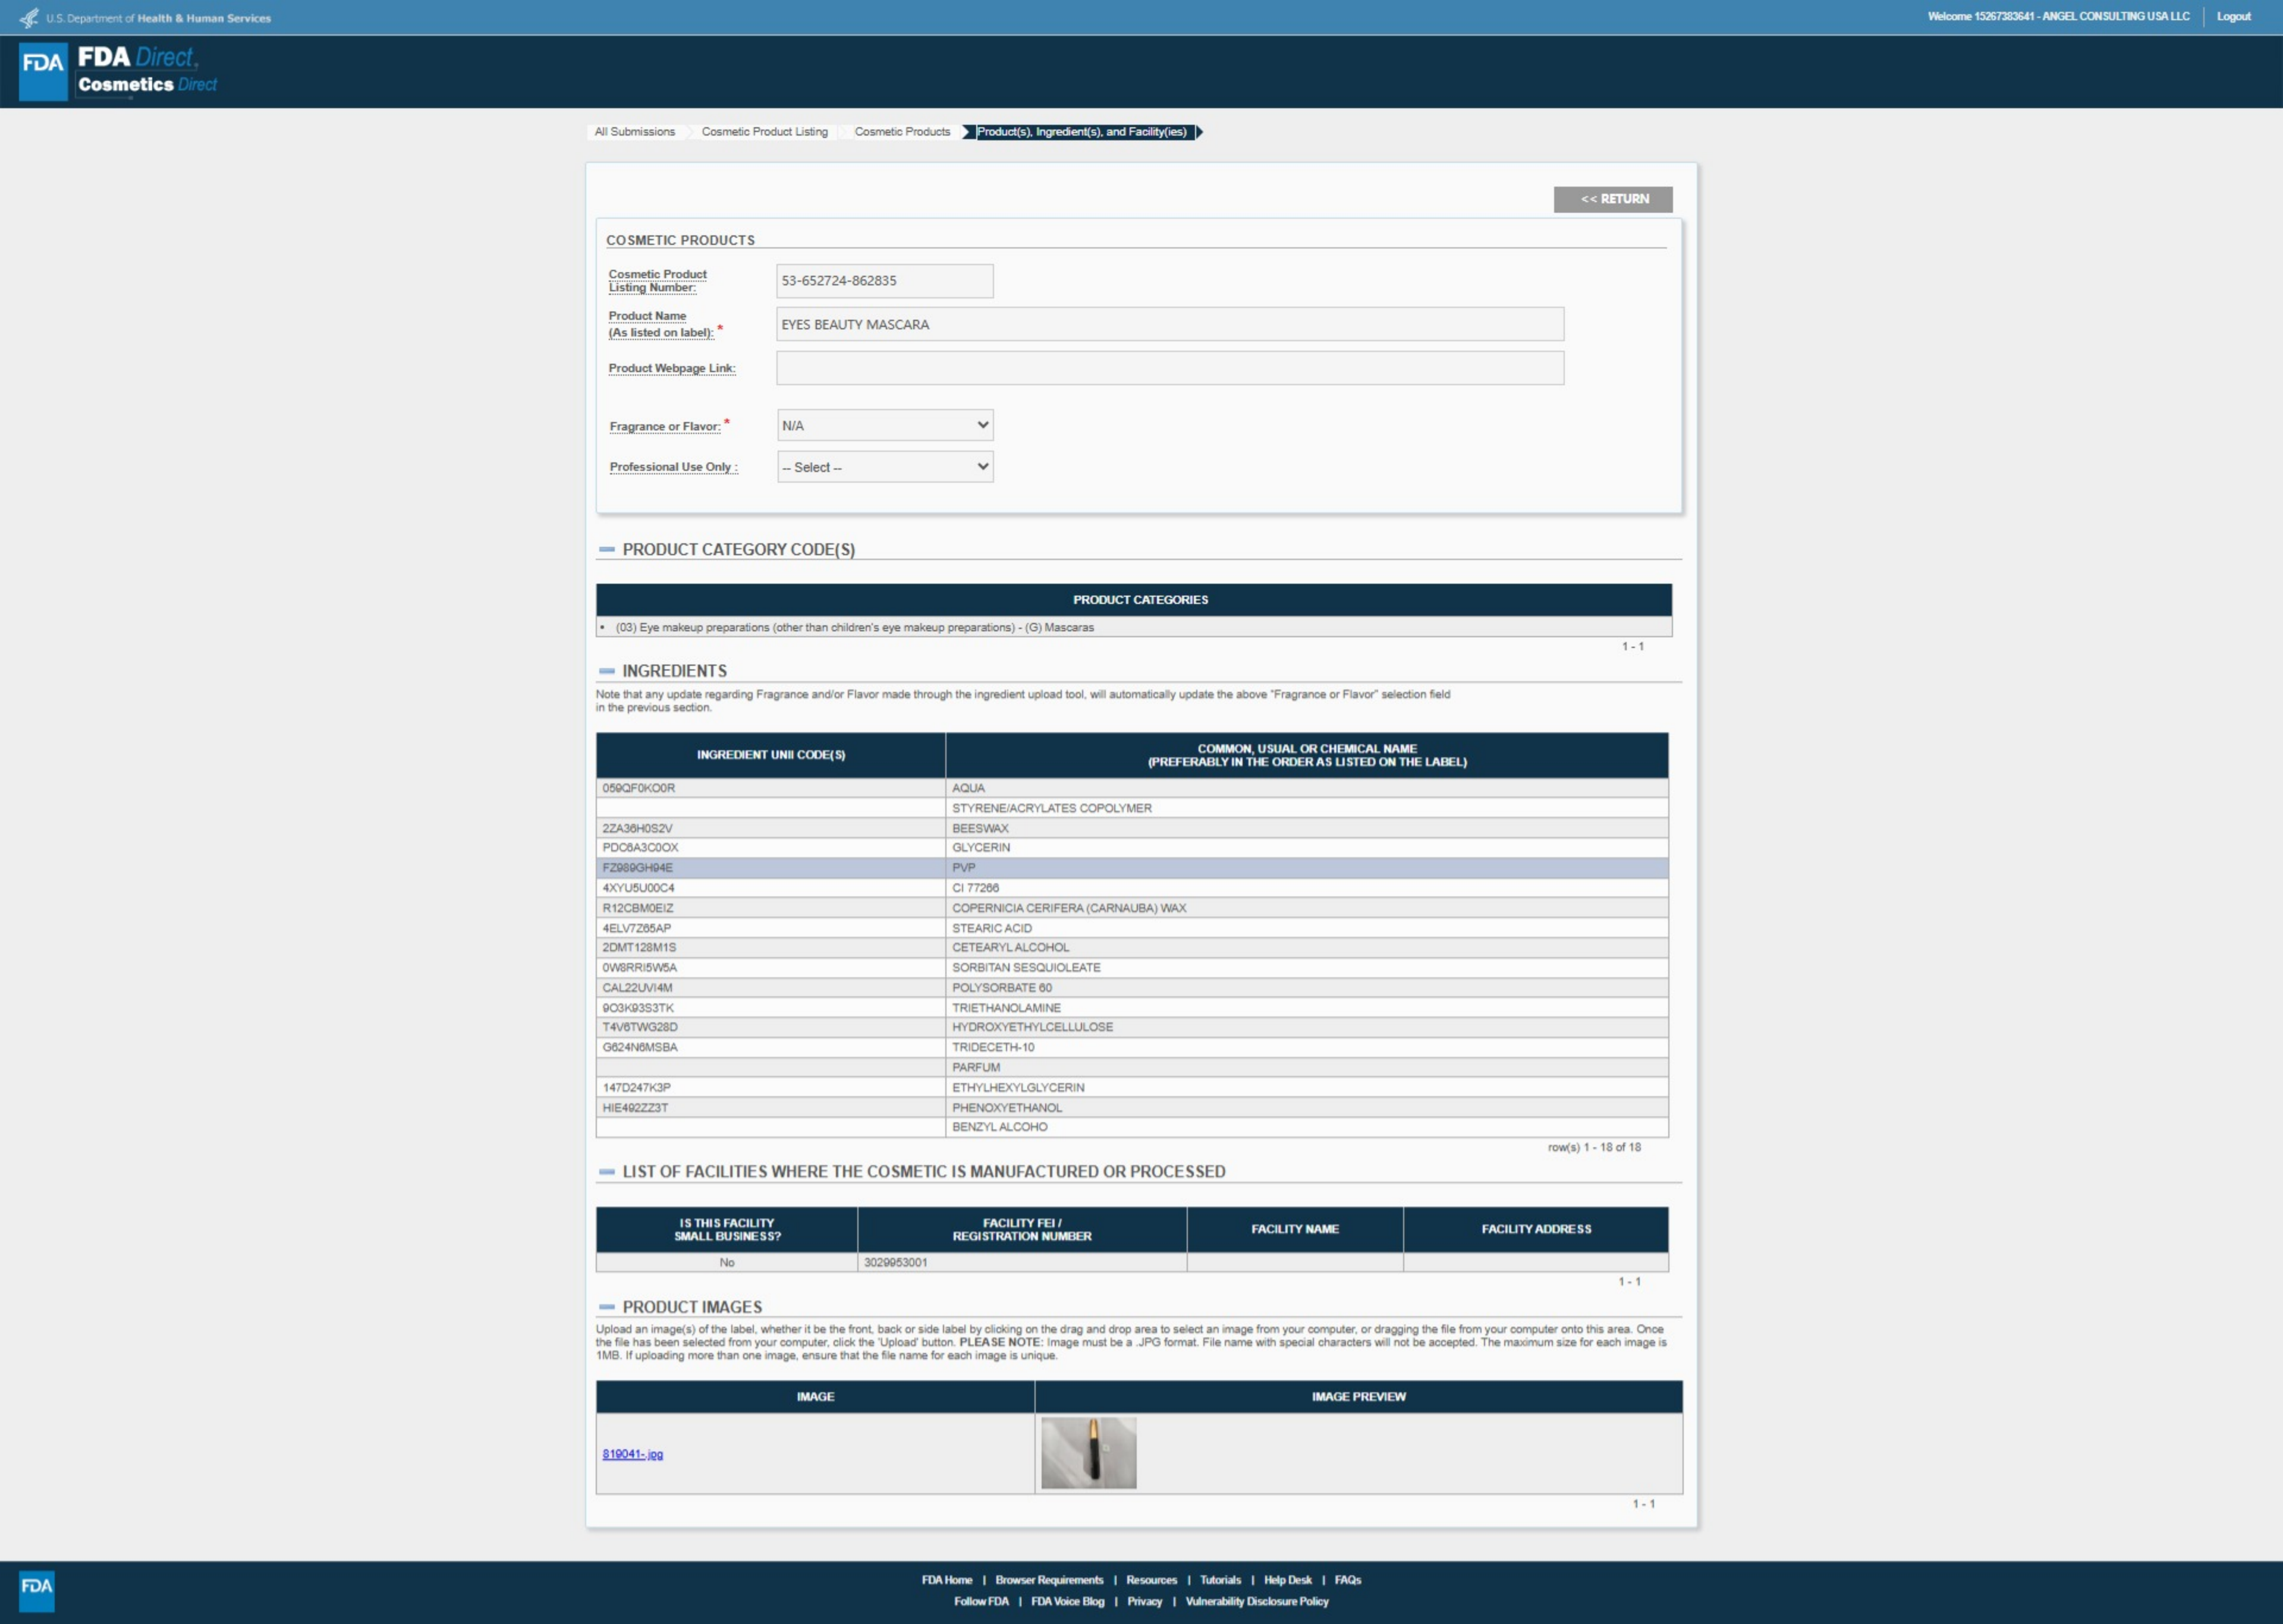The height and width of the screenshot is (1624, 2283).
Task: Collapse the Product Category Code(s) section
Action: click(607, 550)
